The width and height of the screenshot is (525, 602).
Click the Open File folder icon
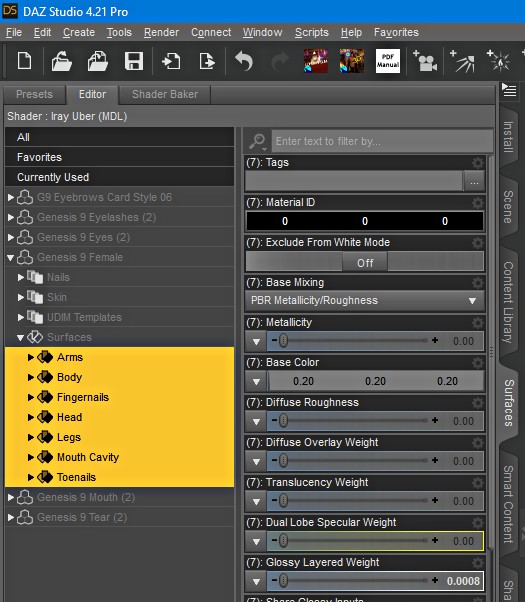pyautogui.click(x=61, y=61)
